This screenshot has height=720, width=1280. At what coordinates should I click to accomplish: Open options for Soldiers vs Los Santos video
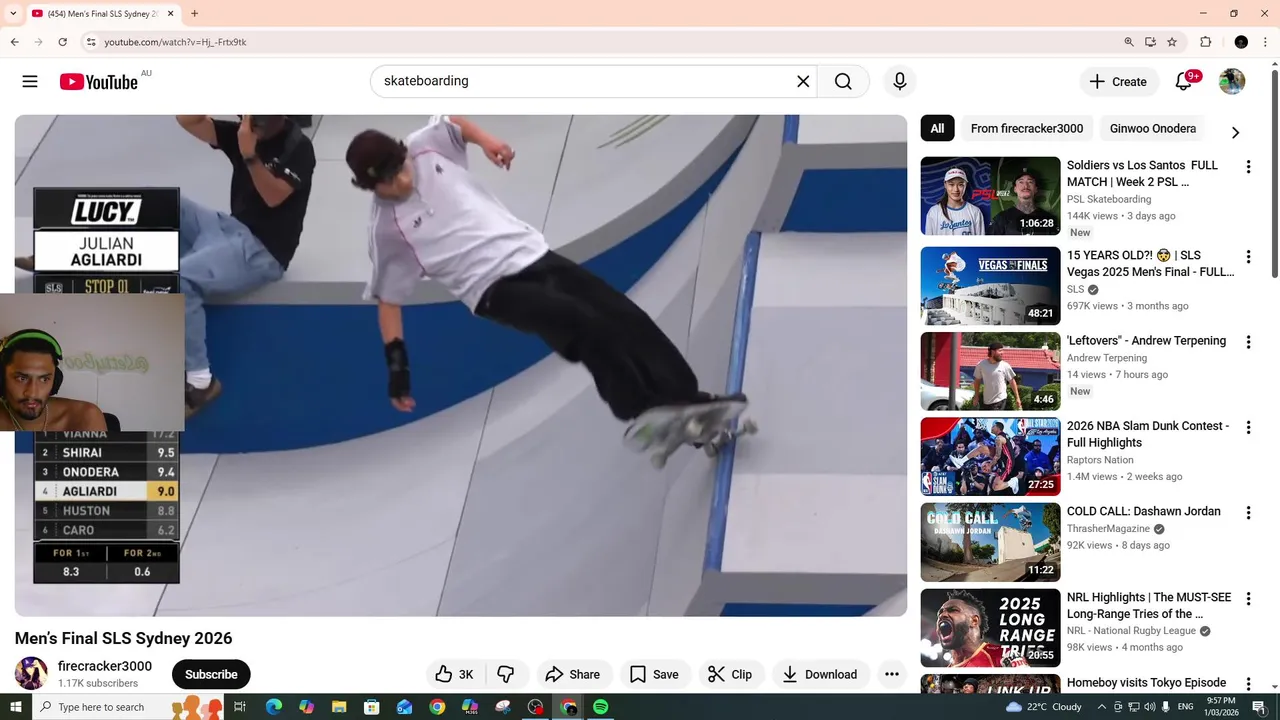click(x=1248, y=167)
